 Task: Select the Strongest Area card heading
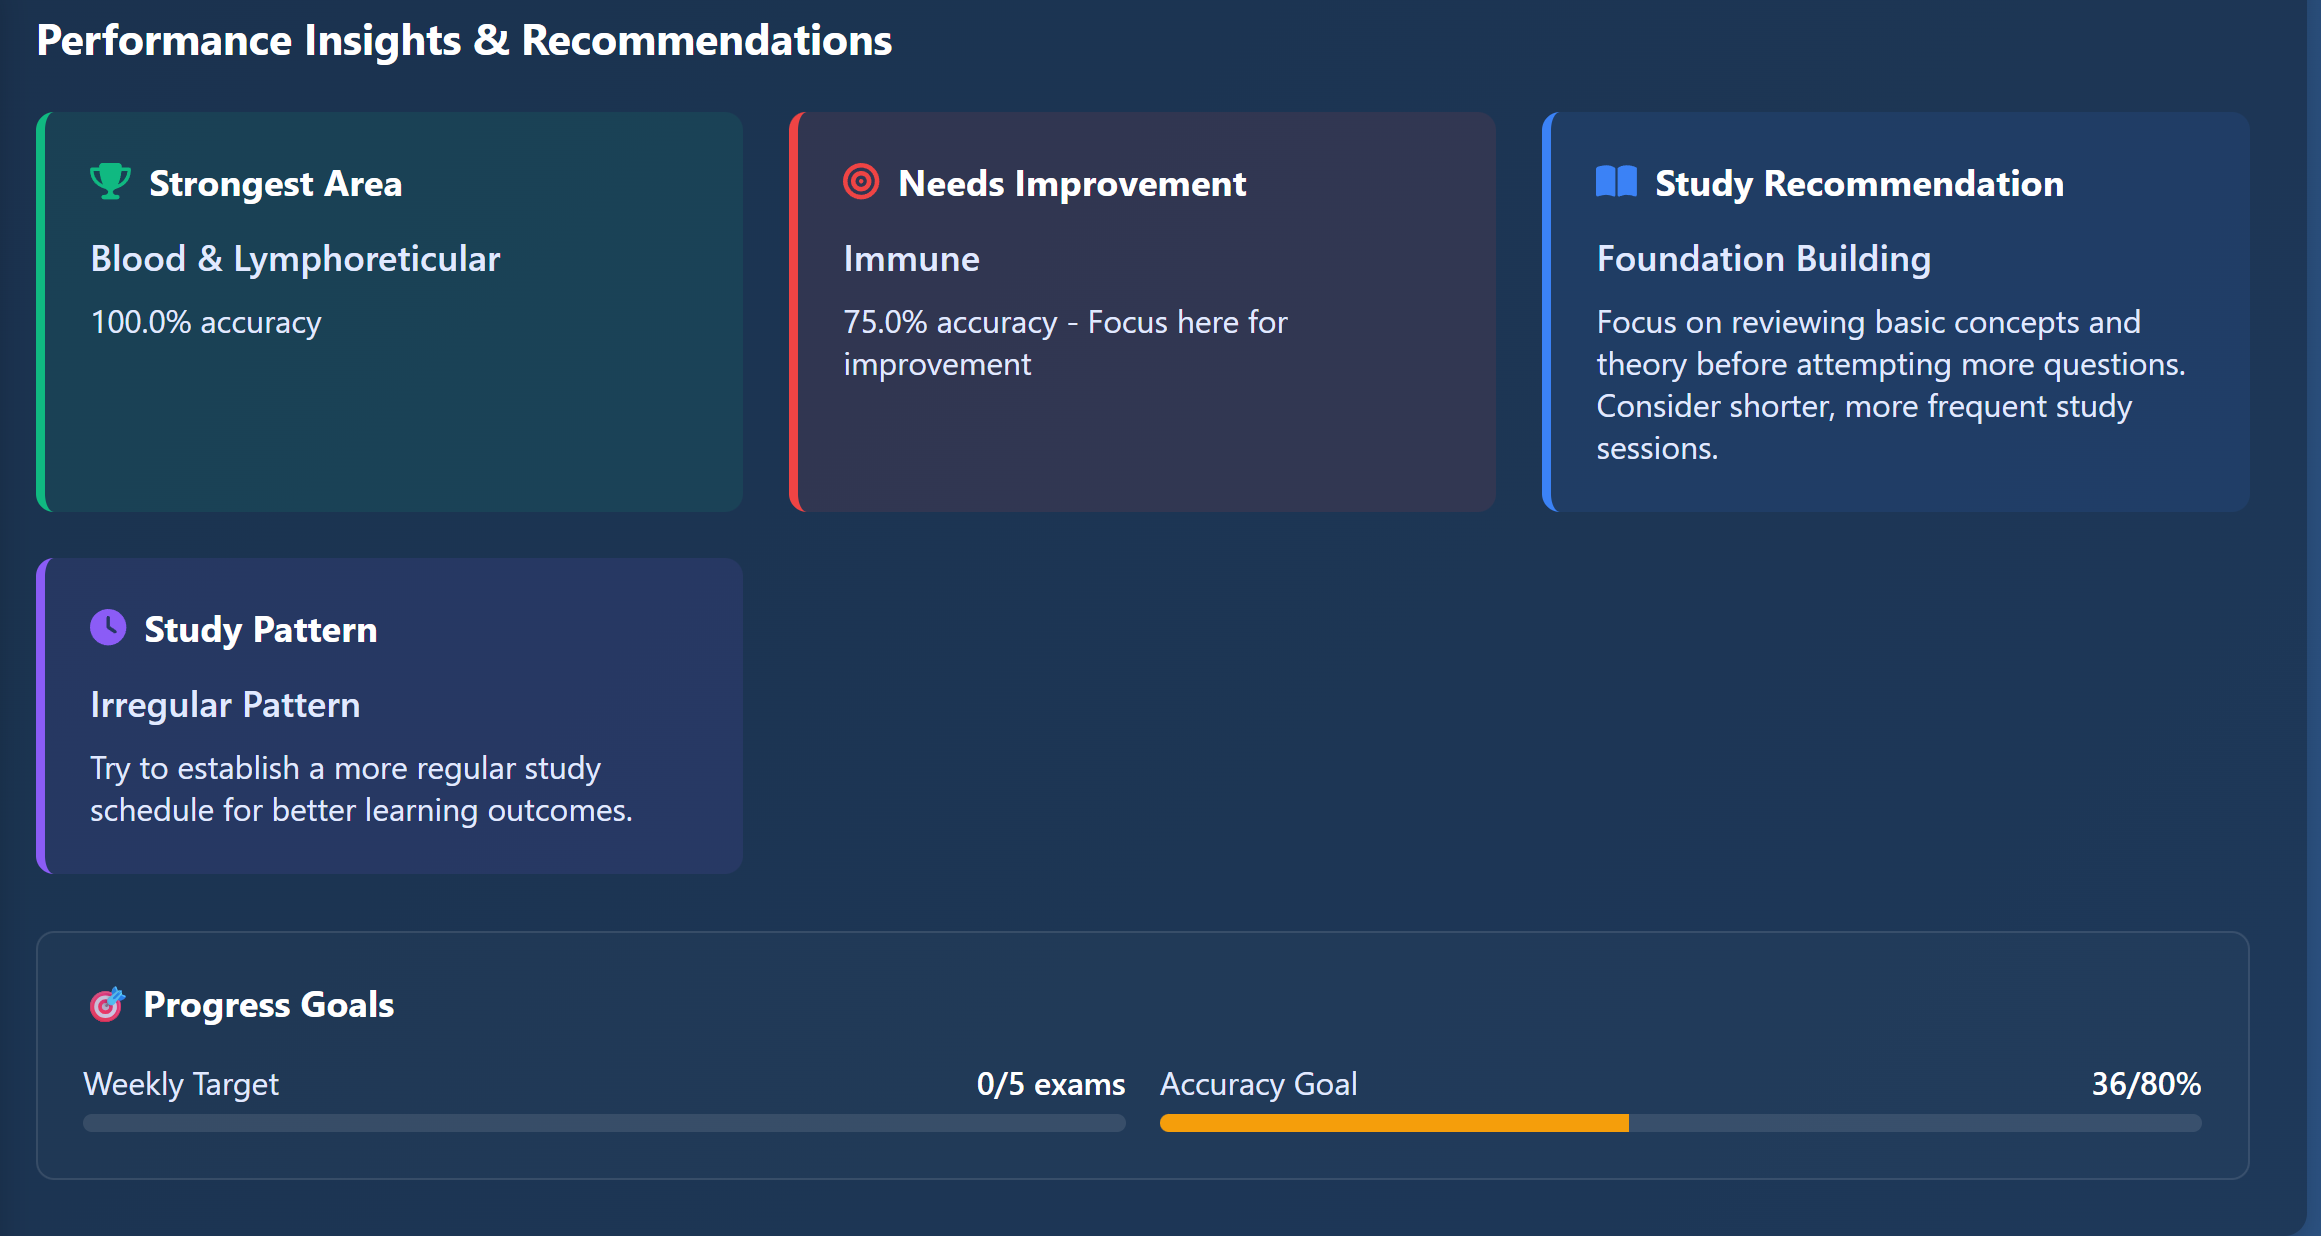tap(275, 184)
